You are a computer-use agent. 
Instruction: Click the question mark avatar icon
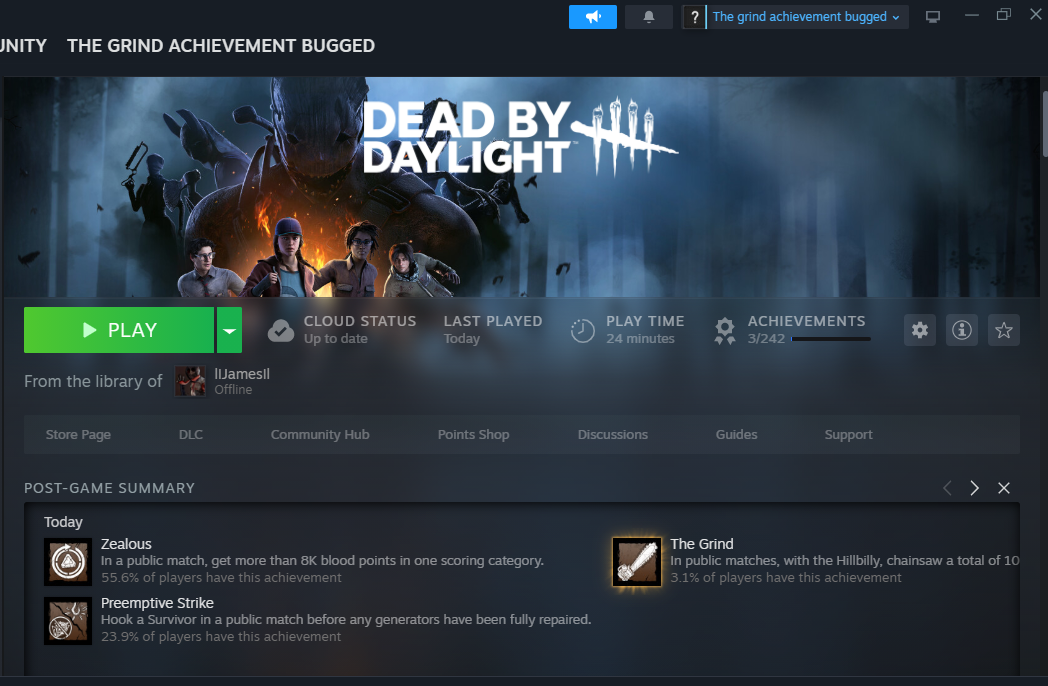coord(694,17)
